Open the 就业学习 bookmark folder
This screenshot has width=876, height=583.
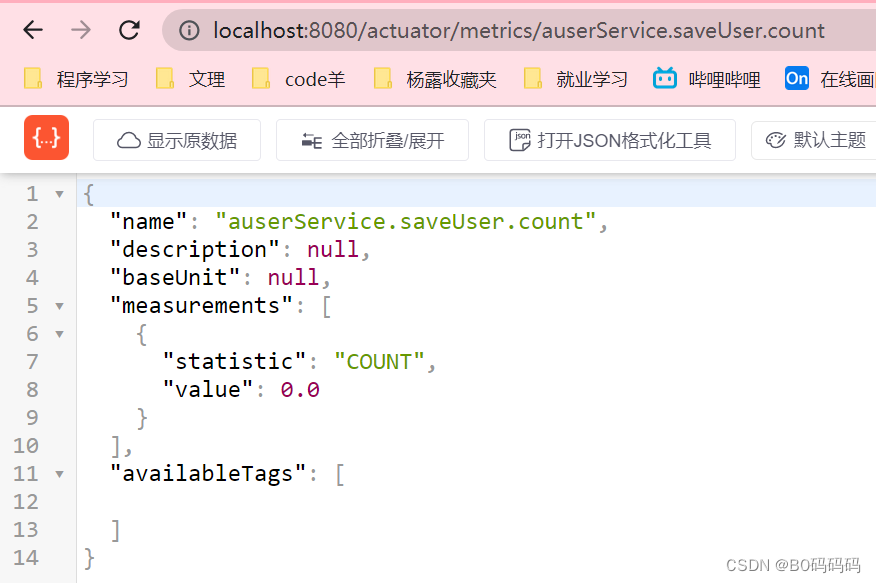[575, 79]
